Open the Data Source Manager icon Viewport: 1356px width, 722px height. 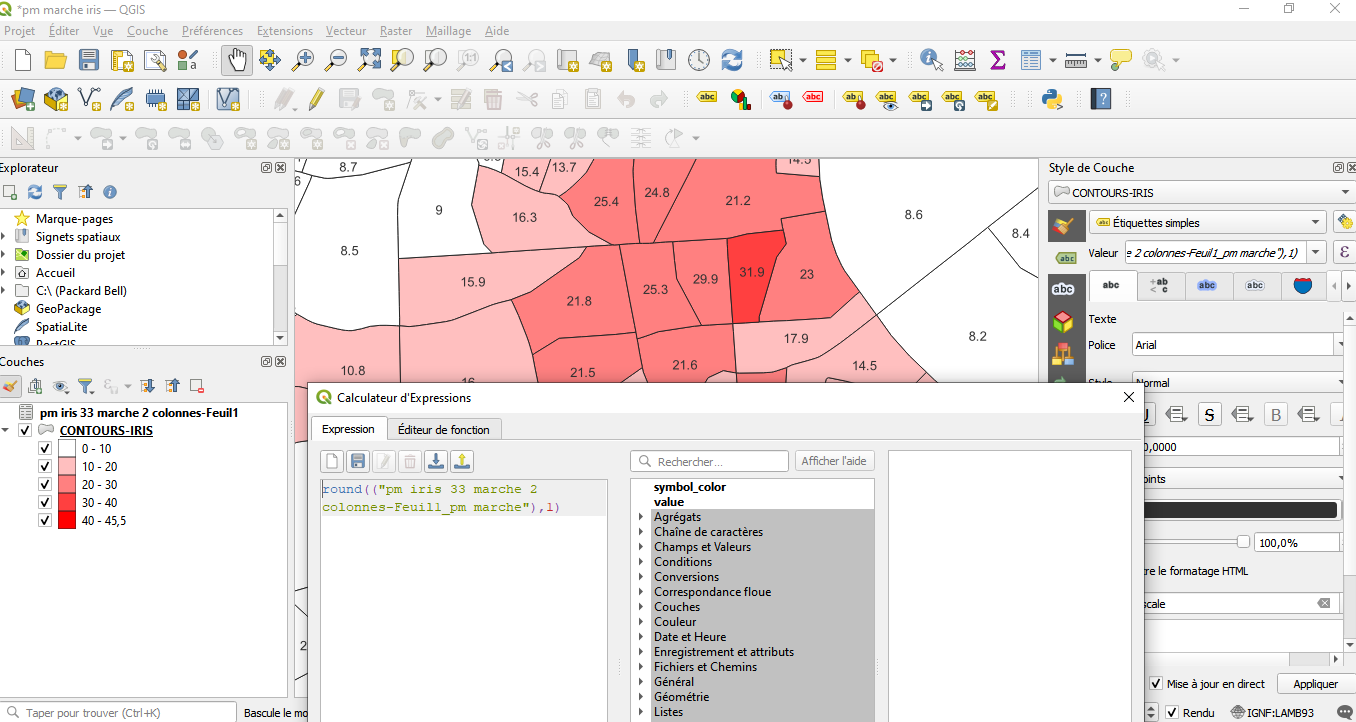[23, 99]
